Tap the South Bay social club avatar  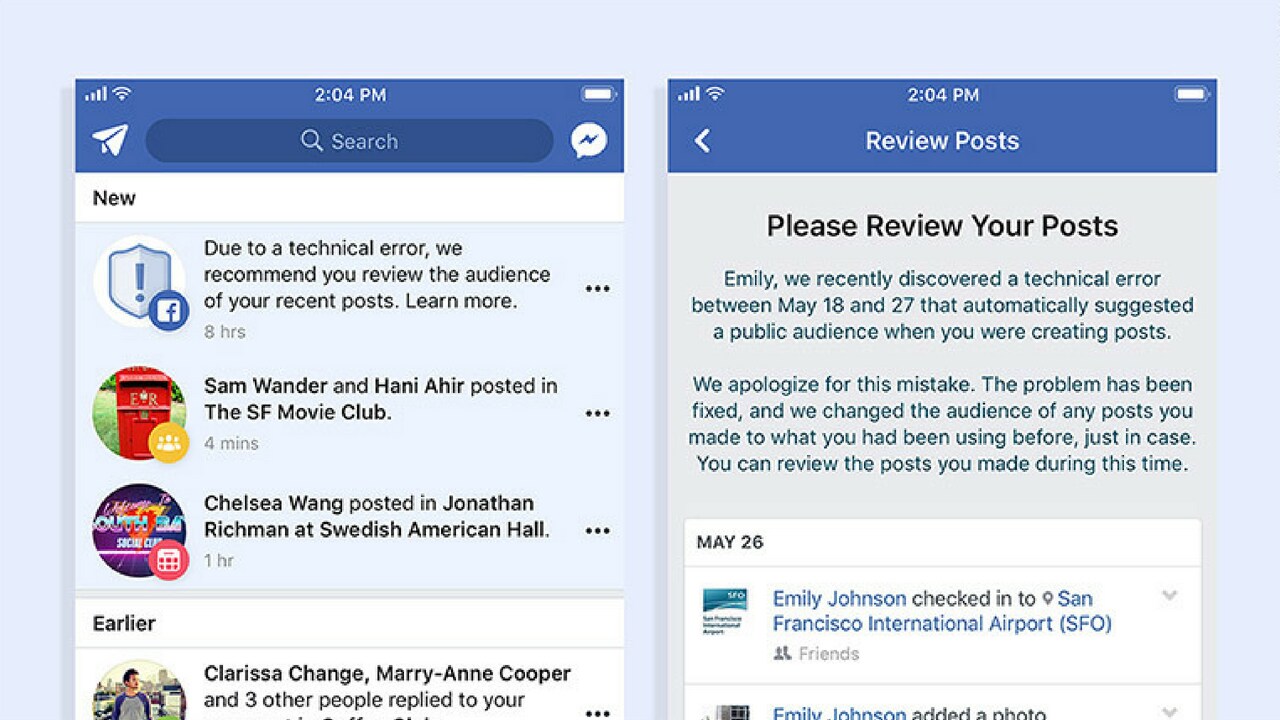tap(140, 530)
